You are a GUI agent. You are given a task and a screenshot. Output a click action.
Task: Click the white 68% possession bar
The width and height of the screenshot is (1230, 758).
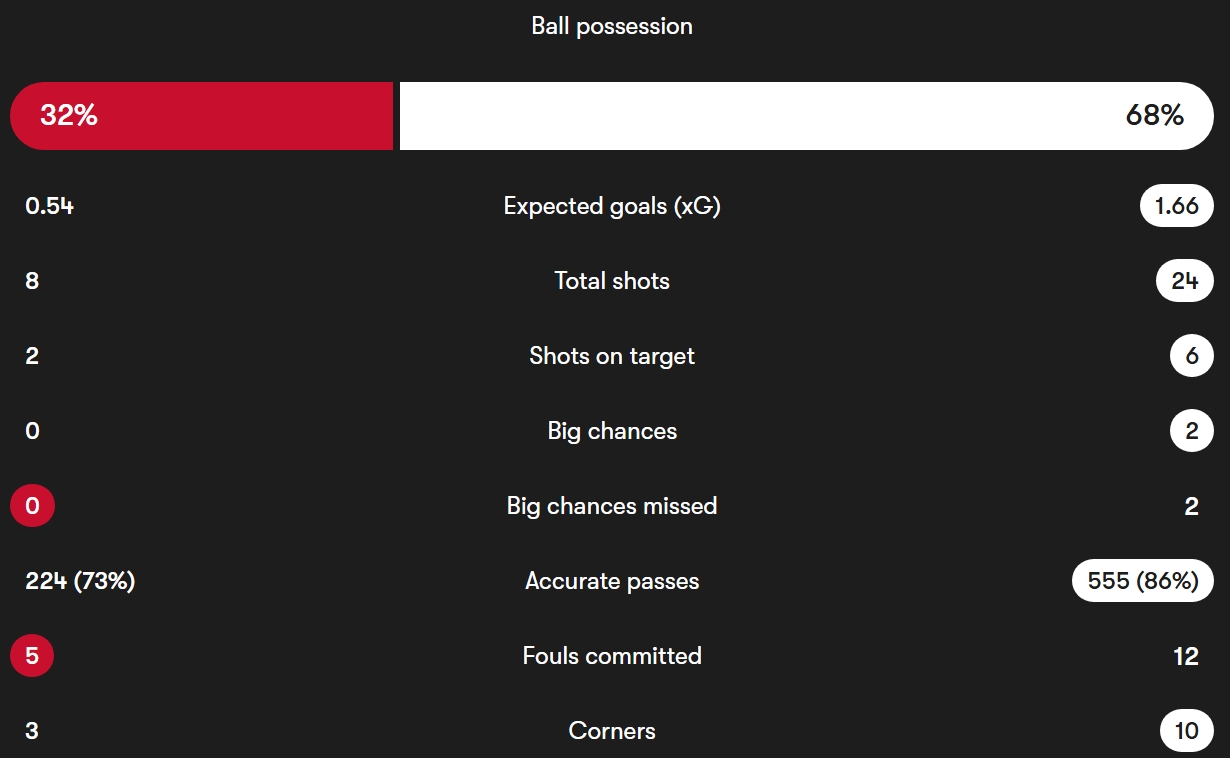click(806, 116)
